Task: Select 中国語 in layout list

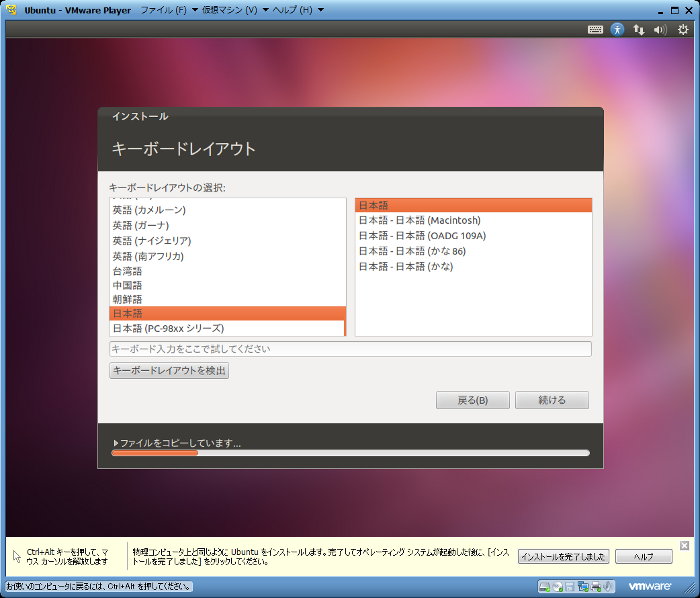Action: [x=227, y=286]
